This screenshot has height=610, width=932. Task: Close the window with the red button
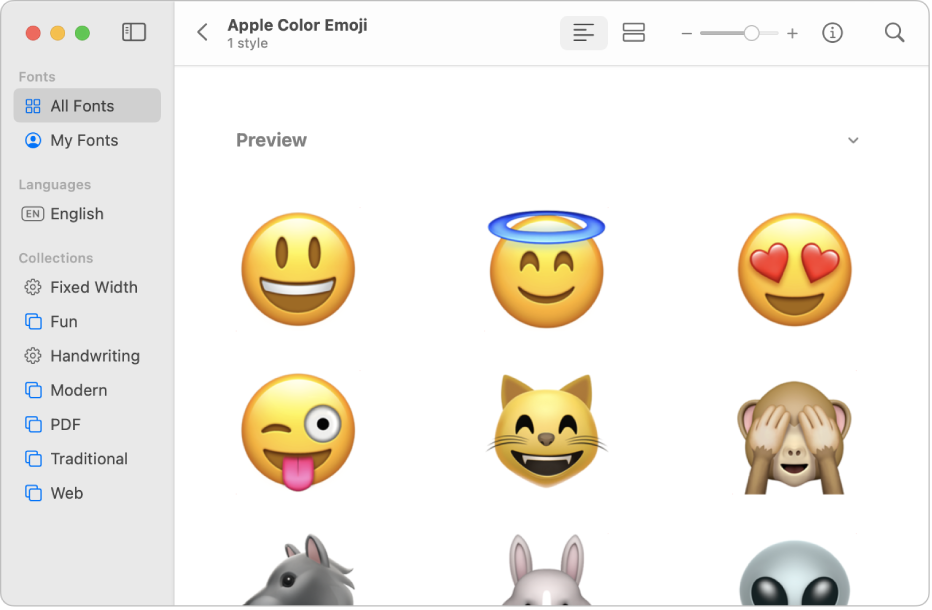click(x=33, y=33)
